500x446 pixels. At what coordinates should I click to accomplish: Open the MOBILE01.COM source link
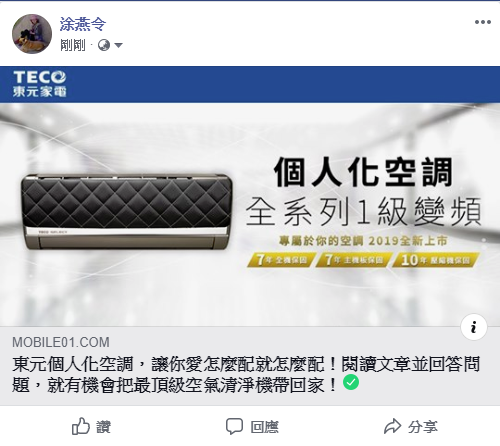click(61, 342)
